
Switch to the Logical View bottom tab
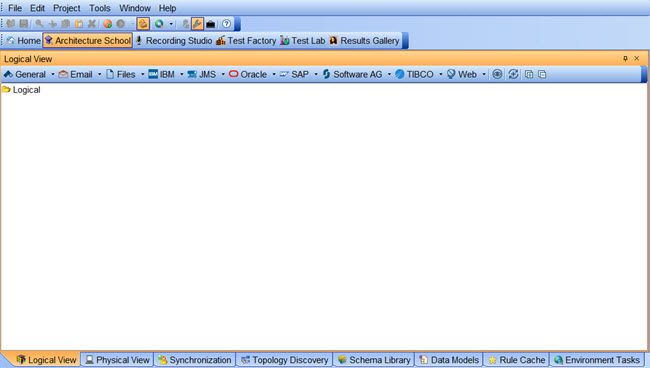pyautogui.click(x=46, y=360)
